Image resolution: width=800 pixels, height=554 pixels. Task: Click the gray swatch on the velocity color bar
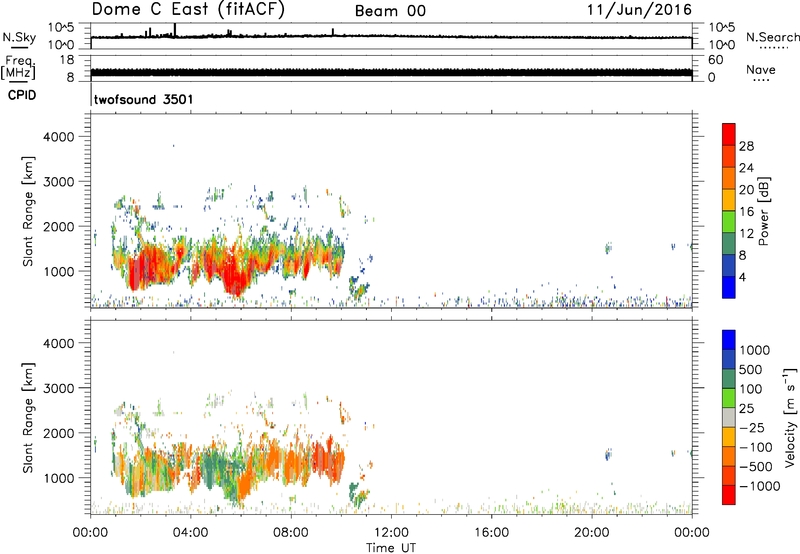[x=729, y=417]
